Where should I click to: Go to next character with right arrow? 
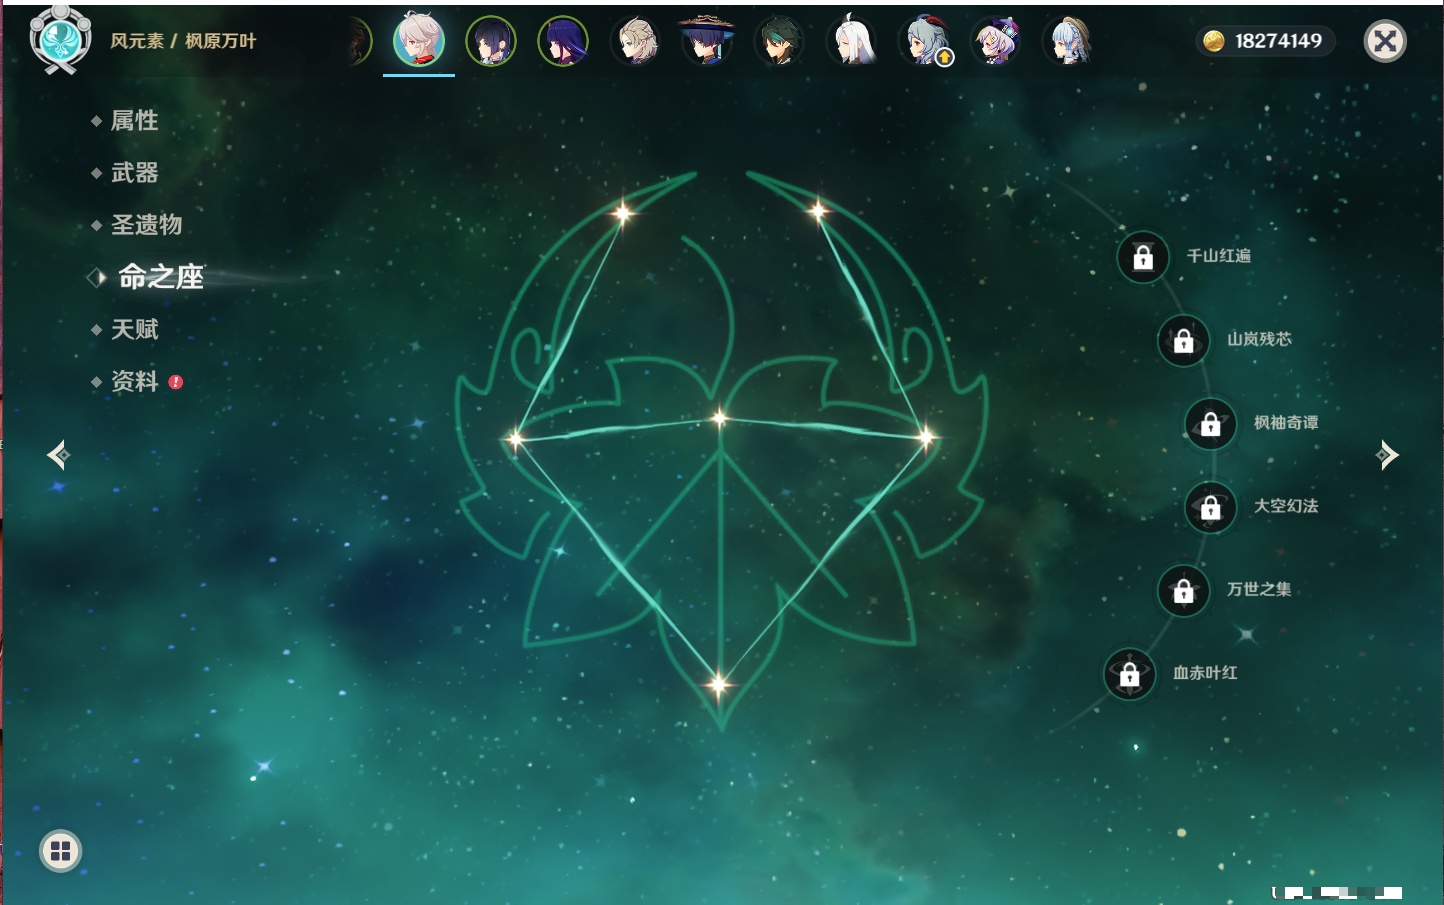point(1387,455)
